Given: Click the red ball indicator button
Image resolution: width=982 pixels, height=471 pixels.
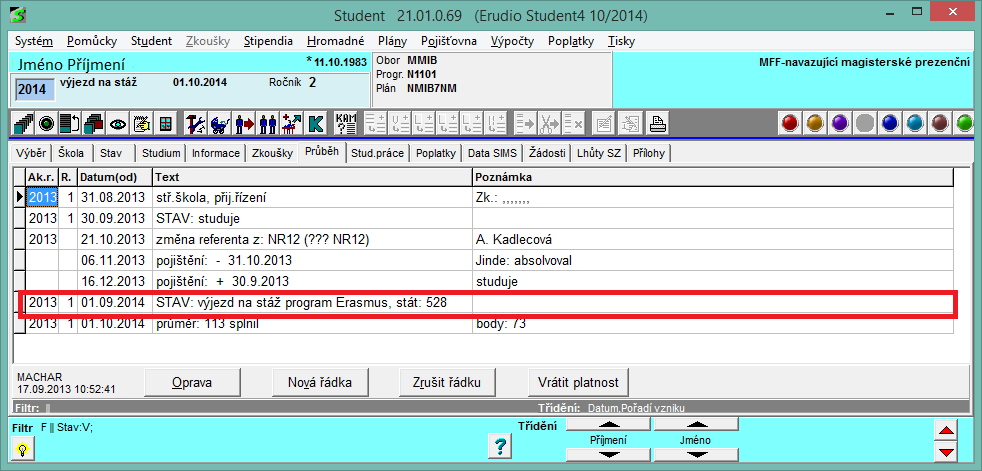Looking at the screenshot, I should (790, 124).
